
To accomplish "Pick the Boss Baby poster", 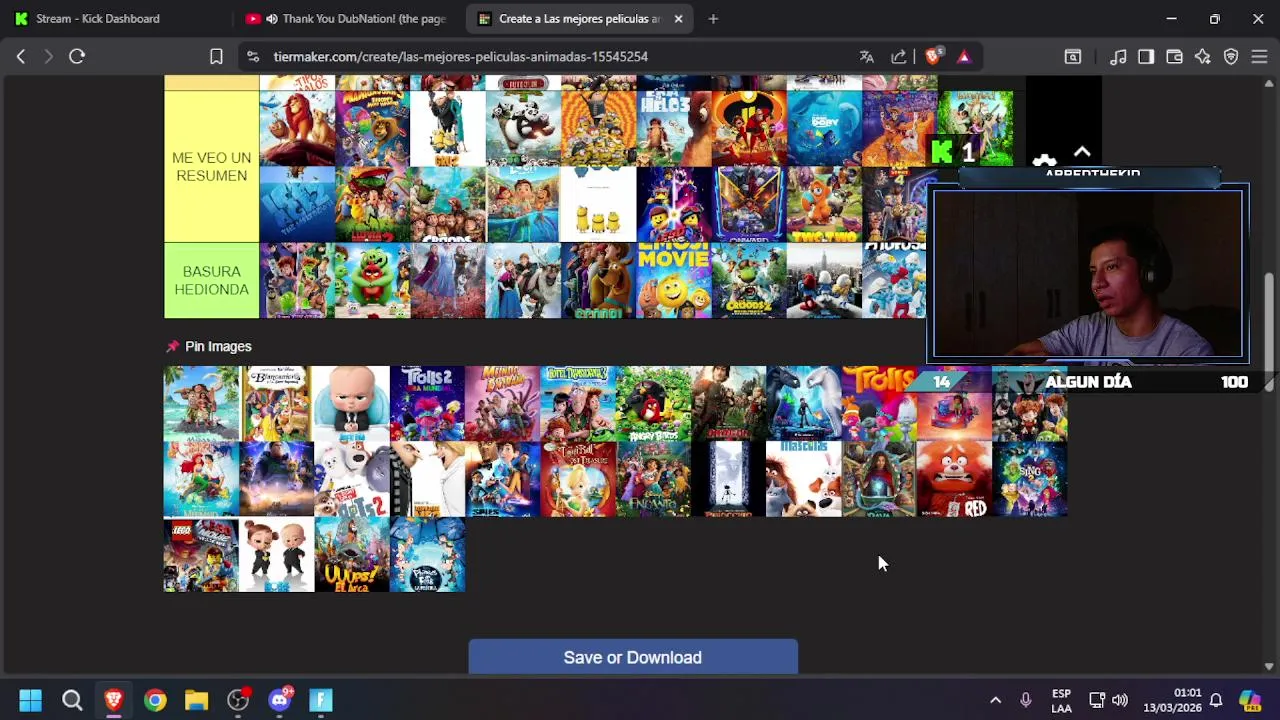I will (x=352, y=403).
